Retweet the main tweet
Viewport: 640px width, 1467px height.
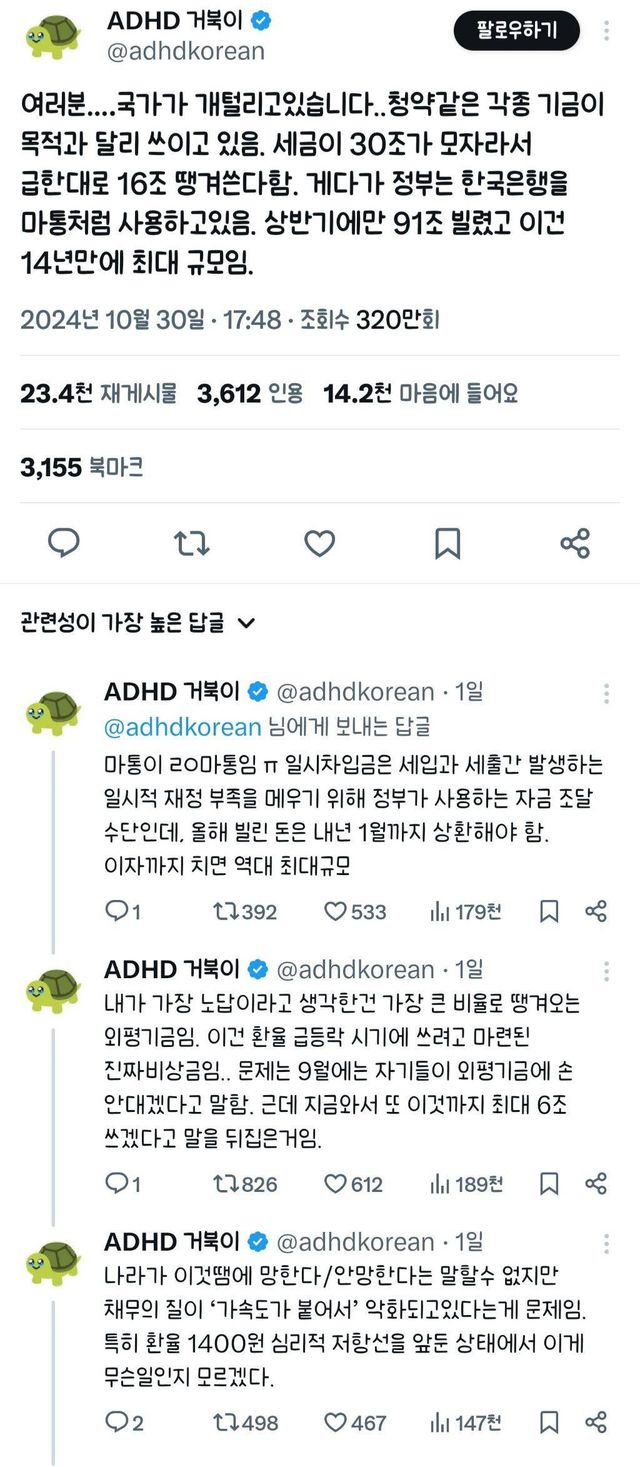(x=191, y=543)
